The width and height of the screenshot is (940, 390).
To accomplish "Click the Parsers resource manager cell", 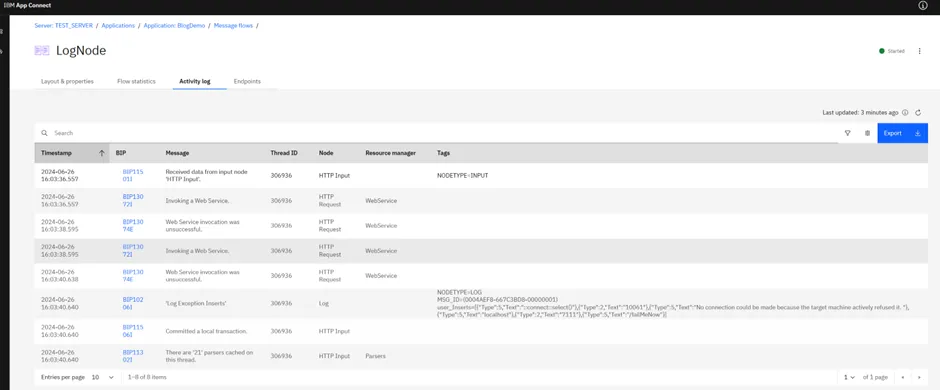I will click(x=375, y=356).
